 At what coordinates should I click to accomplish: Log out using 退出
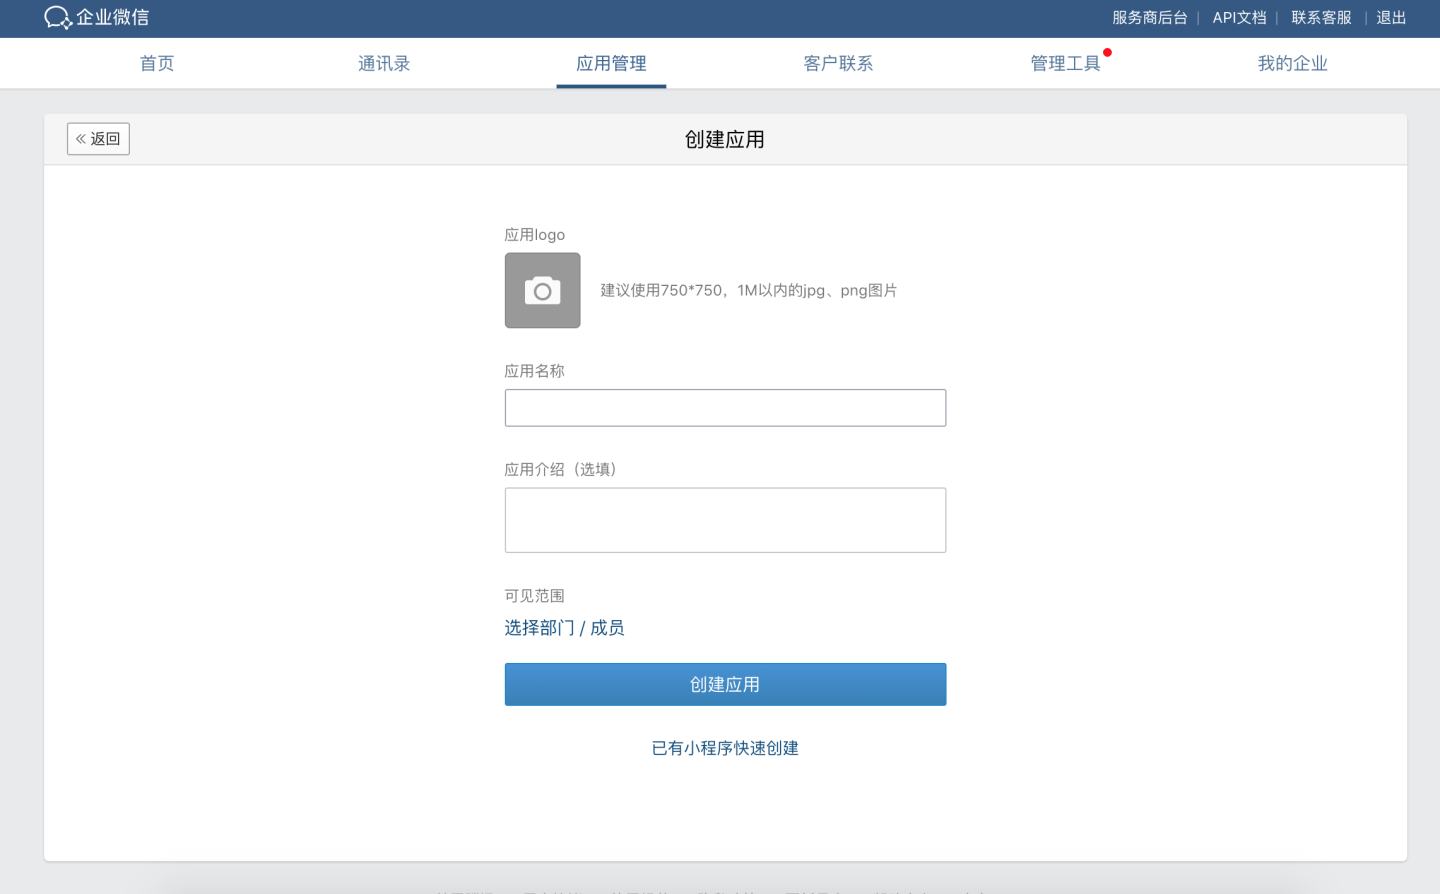[1390, 18]
